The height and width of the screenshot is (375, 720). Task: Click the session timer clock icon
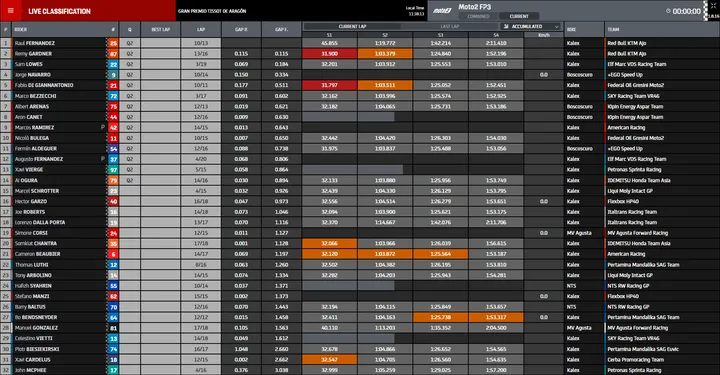[668, 11]
